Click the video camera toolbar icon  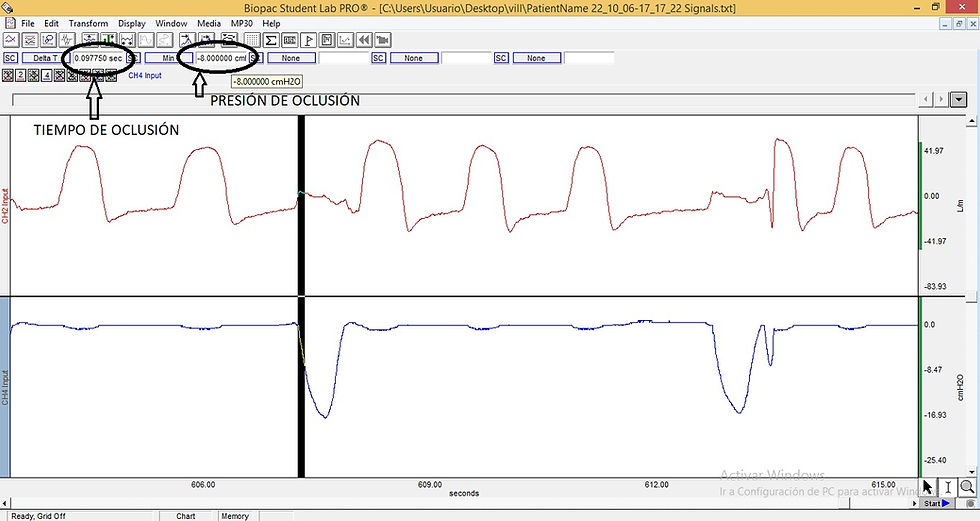(382, 40)
